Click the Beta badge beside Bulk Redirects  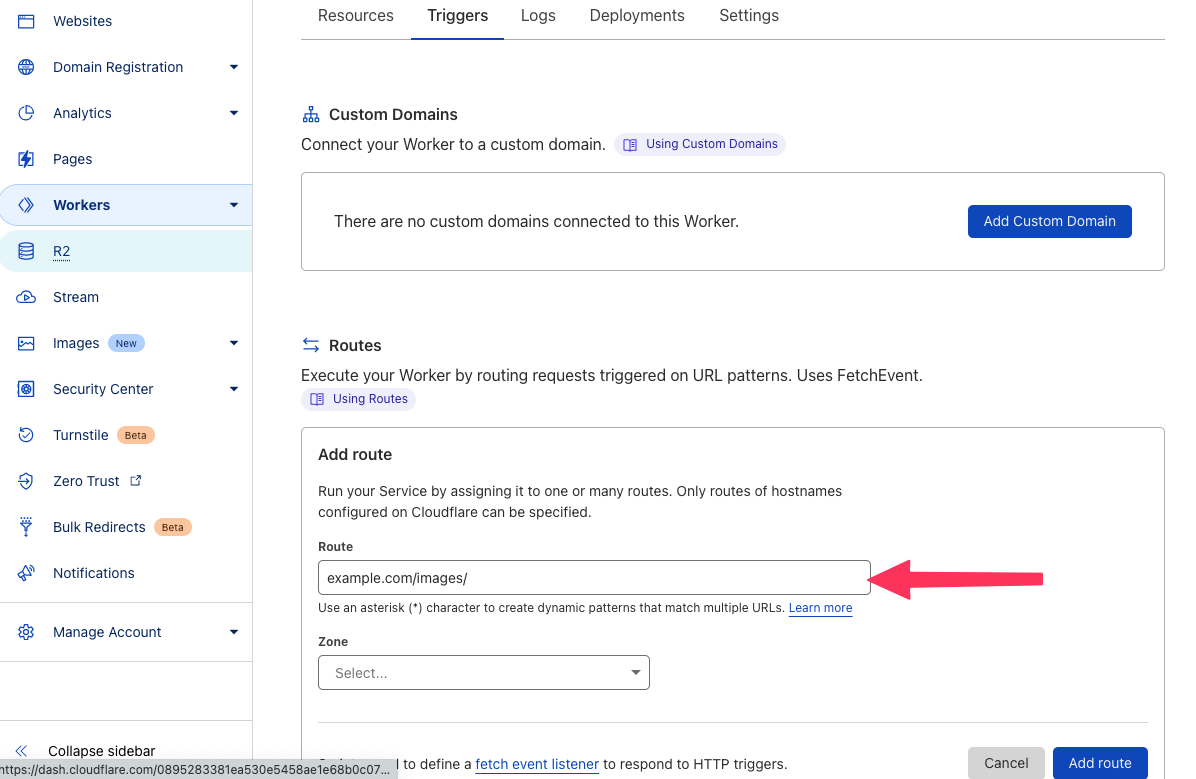pos(172,527)
